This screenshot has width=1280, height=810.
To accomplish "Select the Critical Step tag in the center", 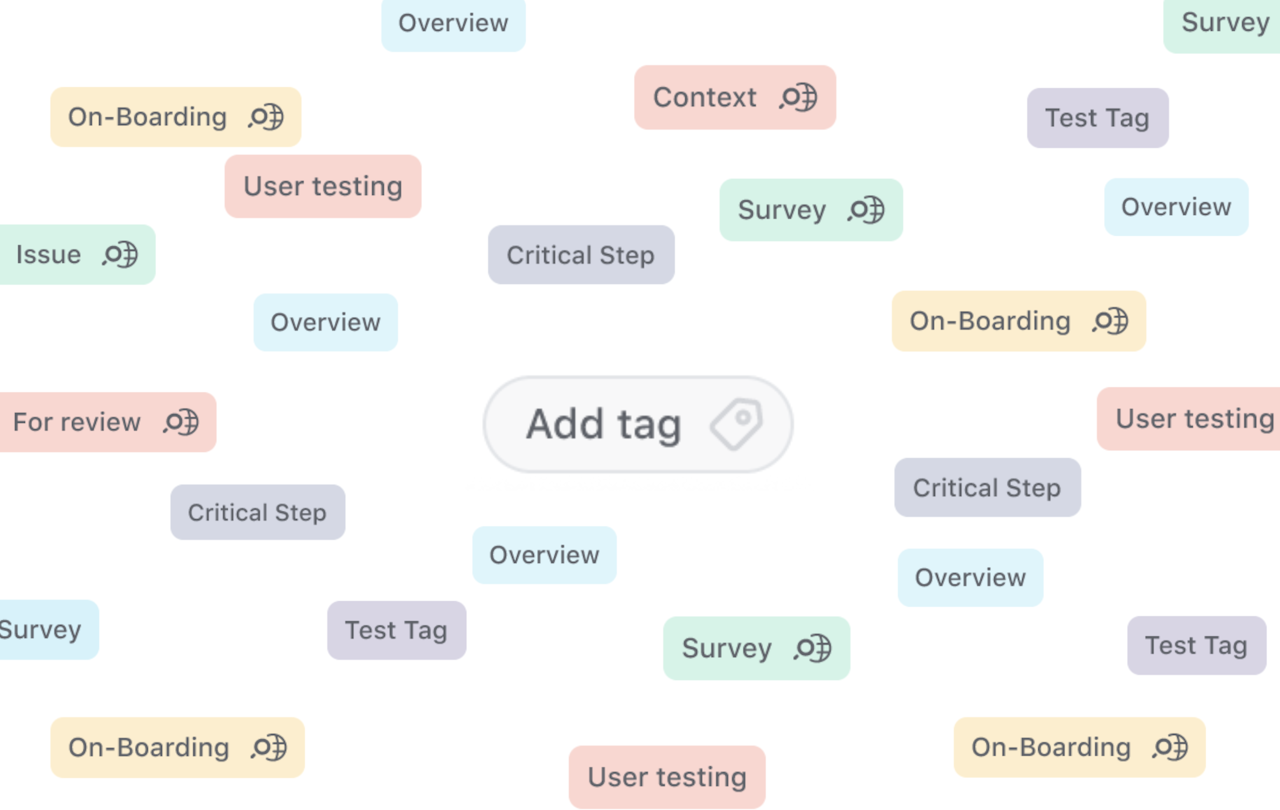I will click(581, 255).
